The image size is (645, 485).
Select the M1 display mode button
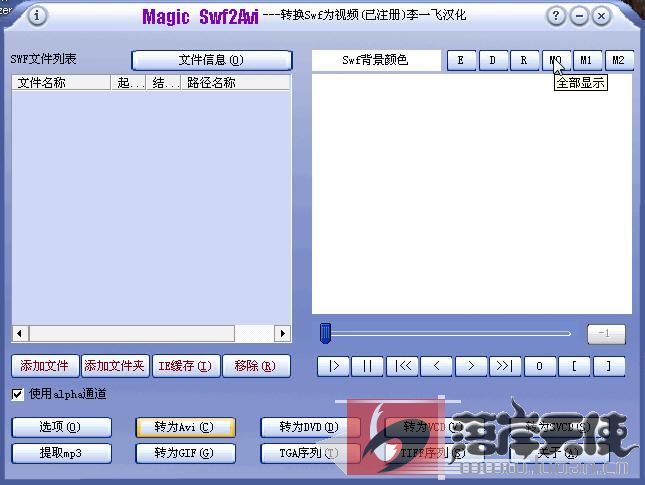pos(587,60)
